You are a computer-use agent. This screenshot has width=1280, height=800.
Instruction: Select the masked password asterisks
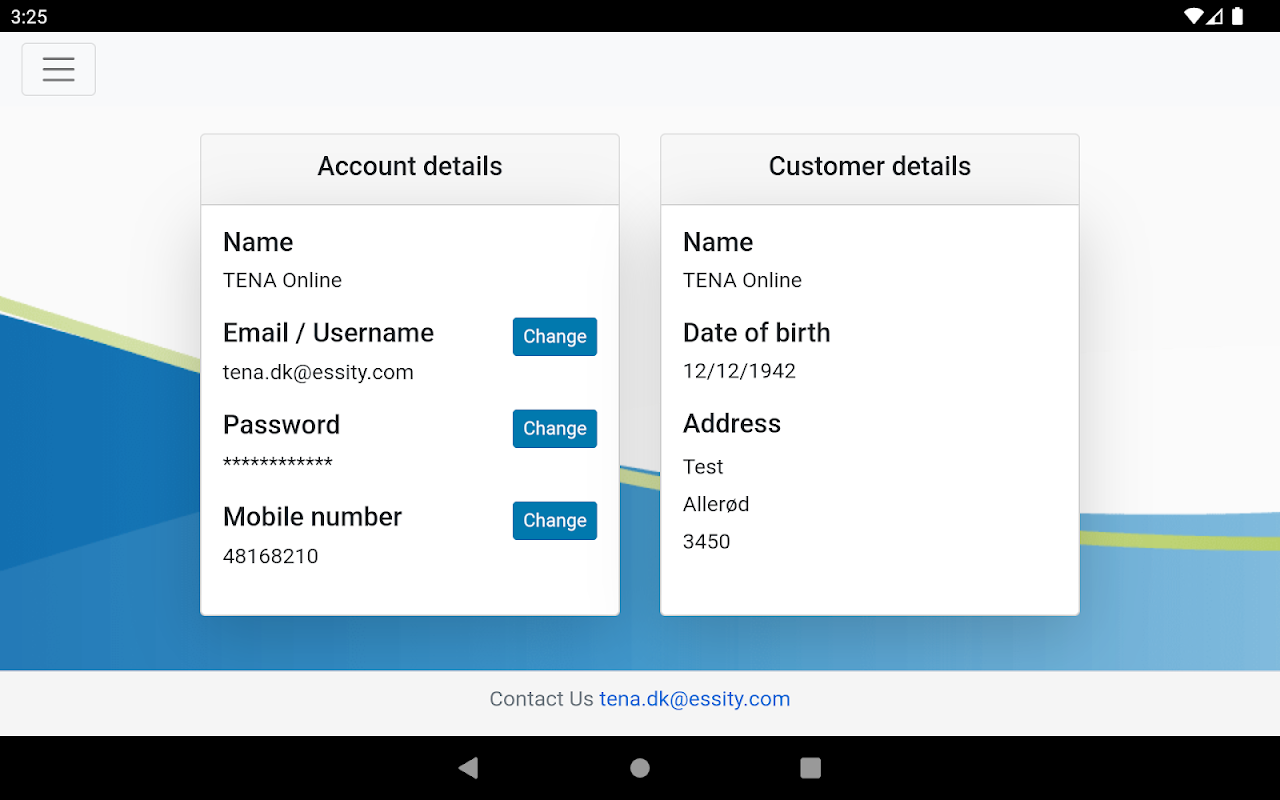[278, 463]
